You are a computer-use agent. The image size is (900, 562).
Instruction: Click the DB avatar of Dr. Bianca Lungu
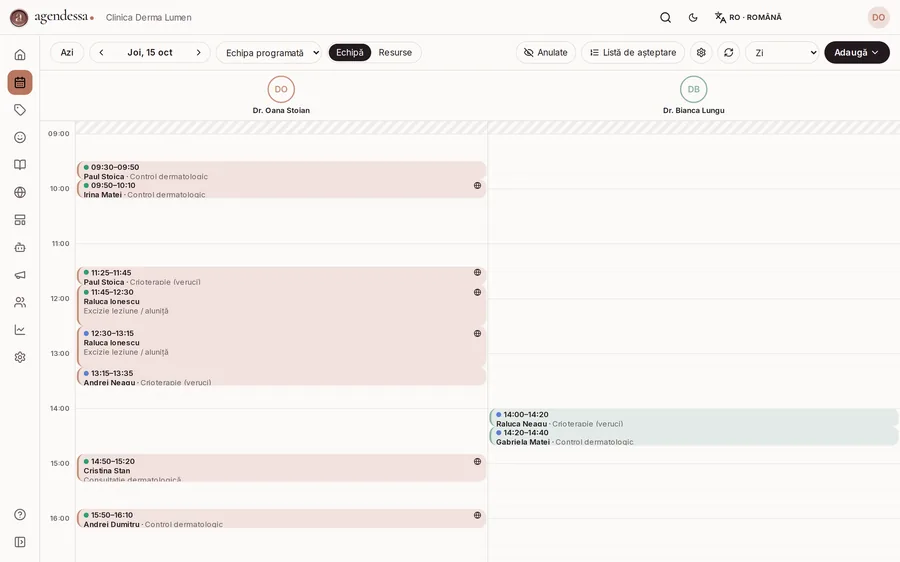[x=693, y=89]
